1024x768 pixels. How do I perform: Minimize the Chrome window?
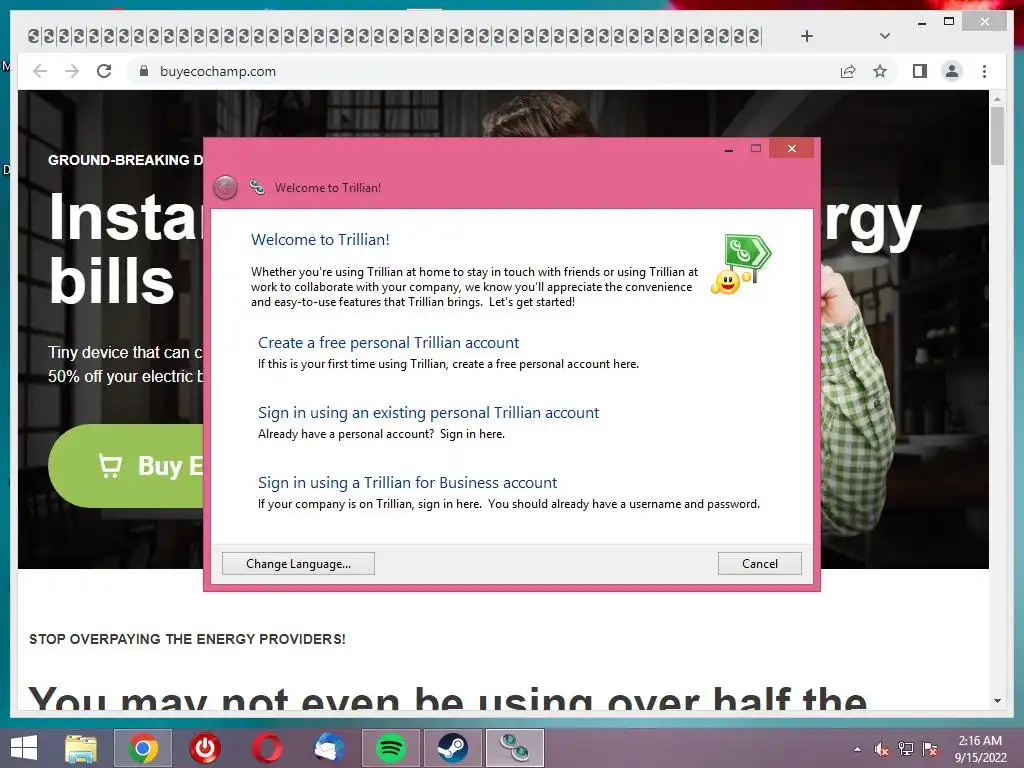click(x=921, y=22)
